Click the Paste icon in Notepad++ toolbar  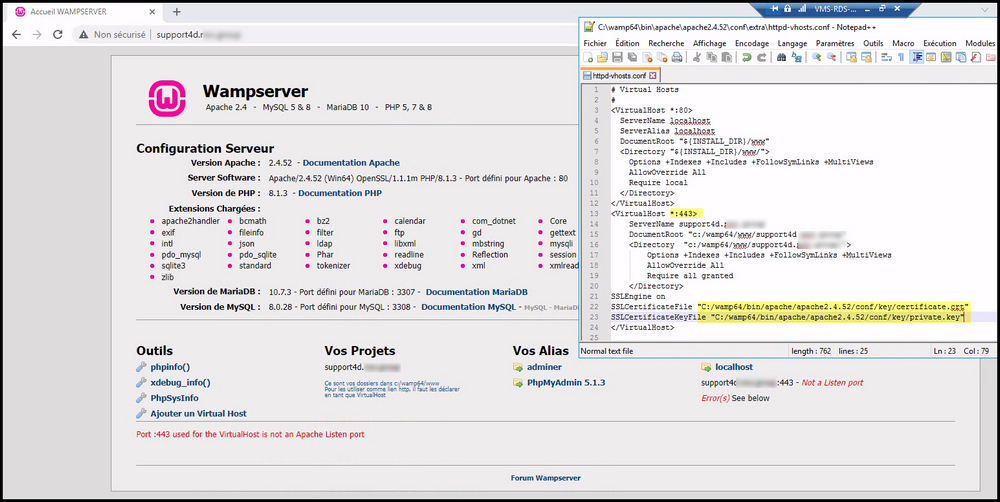[726, 58]
